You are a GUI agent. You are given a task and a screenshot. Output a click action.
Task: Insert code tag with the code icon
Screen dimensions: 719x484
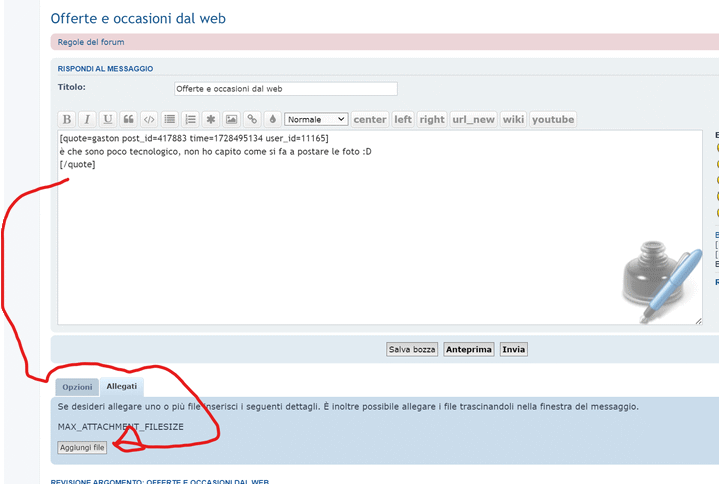coord(149,119)
